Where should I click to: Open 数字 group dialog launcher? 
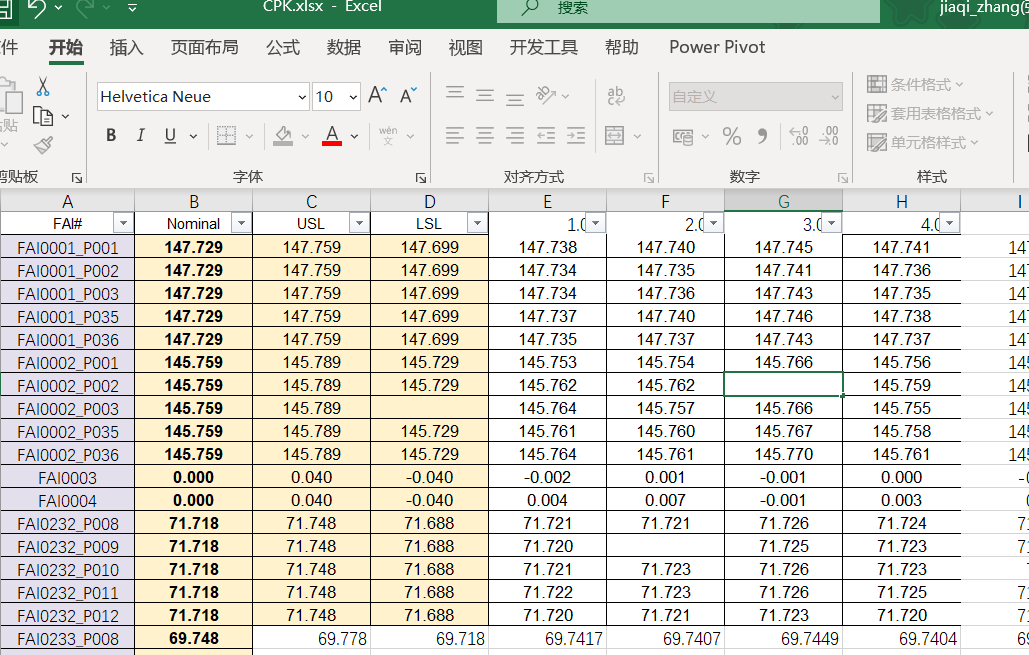[x=843, y=178]
